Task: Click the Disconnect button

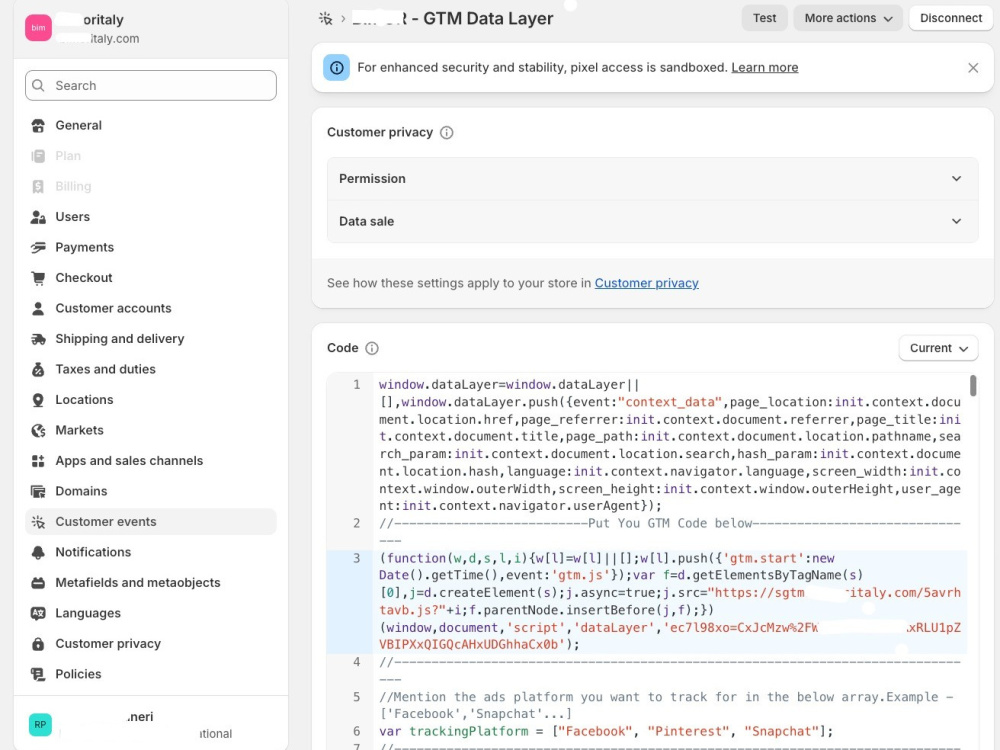Action: (950, 18)
